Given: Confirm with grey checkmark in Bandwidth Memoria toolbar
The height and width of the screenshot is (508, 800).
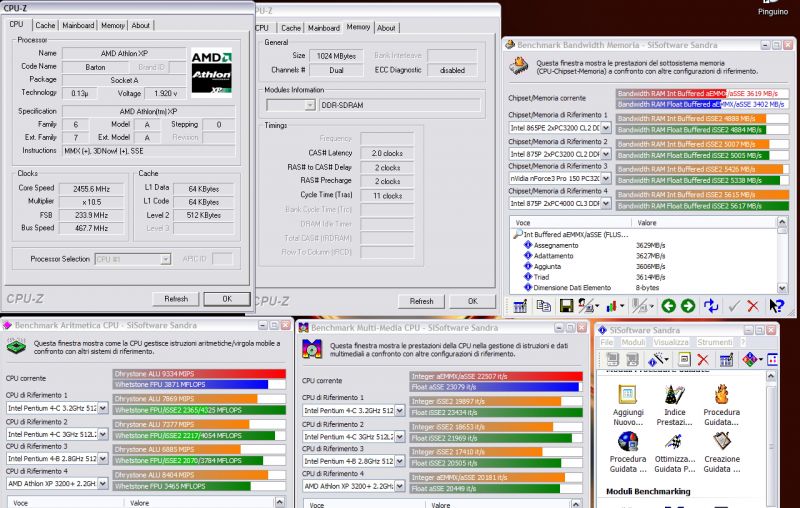Looking at the screenshot, I should click(734, 306).
